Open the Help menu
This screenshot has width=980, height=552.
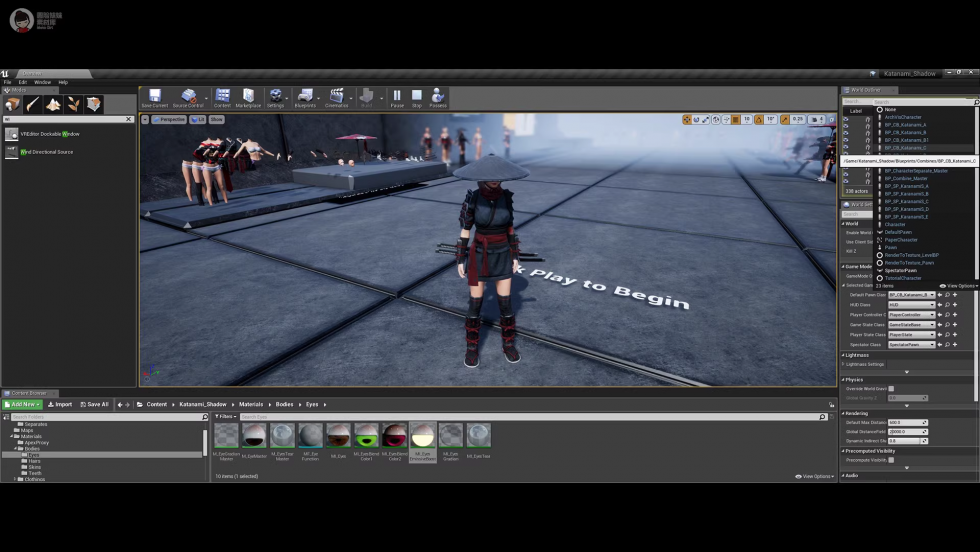pyautogui.click(x=63, y=82)
